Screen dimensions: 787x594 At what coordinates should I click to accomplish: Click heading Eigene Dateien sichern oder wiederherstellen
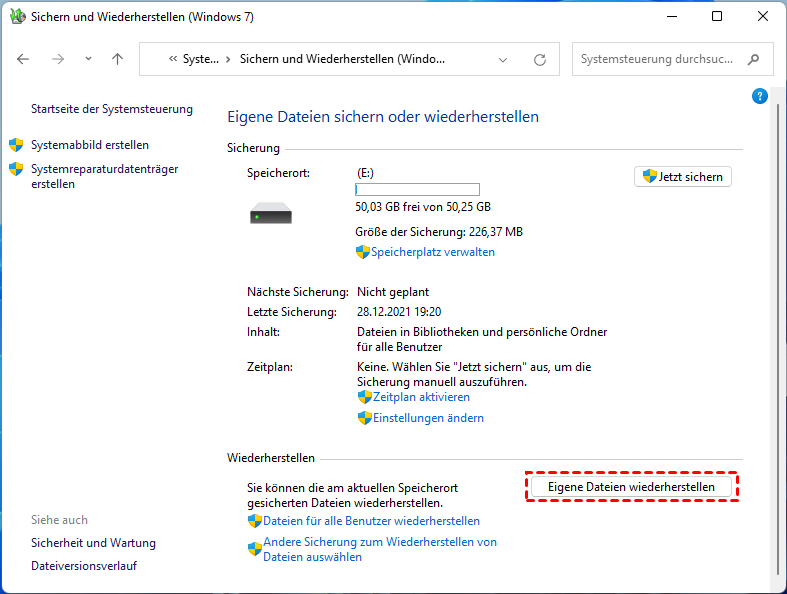click(x=383, y=117)
